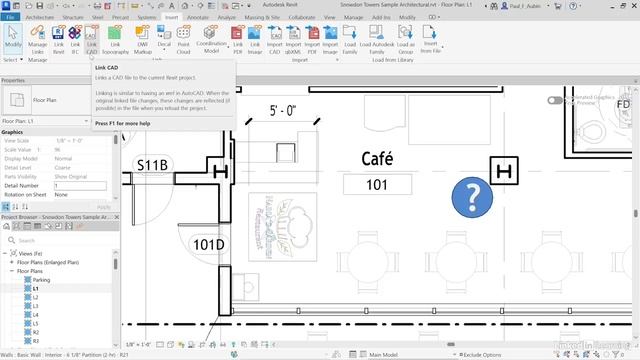Open the Help question mark icon in the title bar
640x360 pixels.
(573, 6)
